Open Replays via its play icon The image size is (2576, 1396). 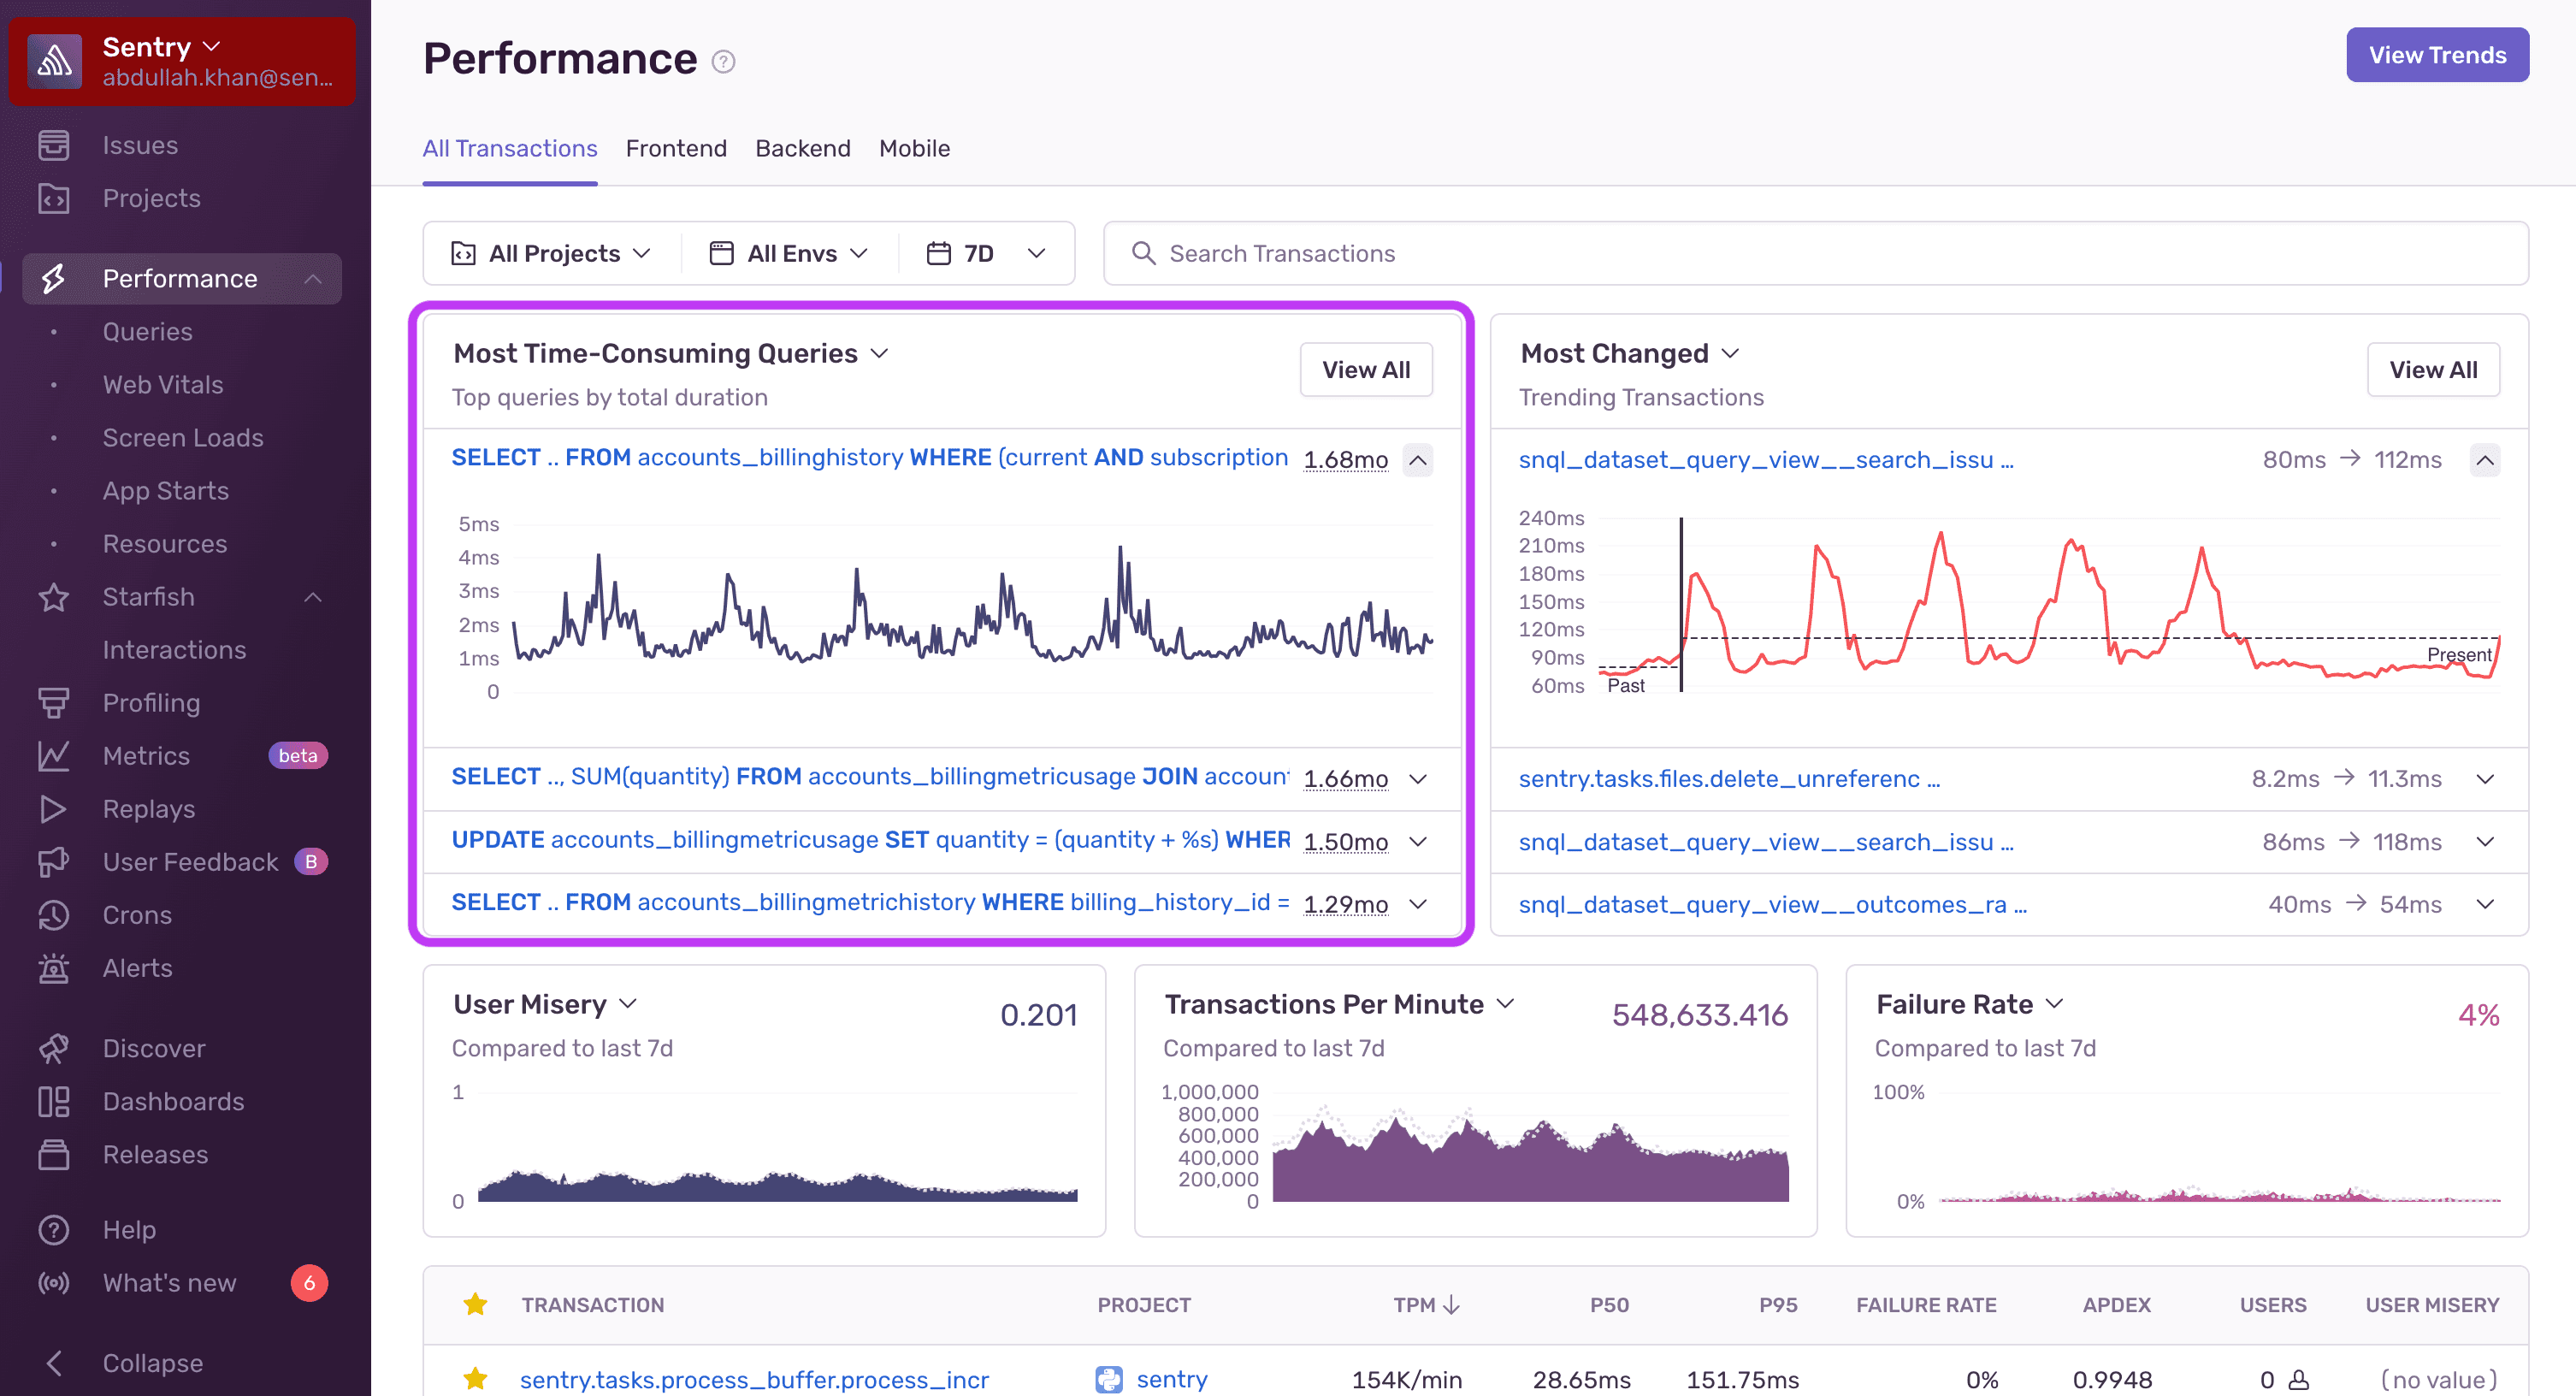tap(55, 809)
